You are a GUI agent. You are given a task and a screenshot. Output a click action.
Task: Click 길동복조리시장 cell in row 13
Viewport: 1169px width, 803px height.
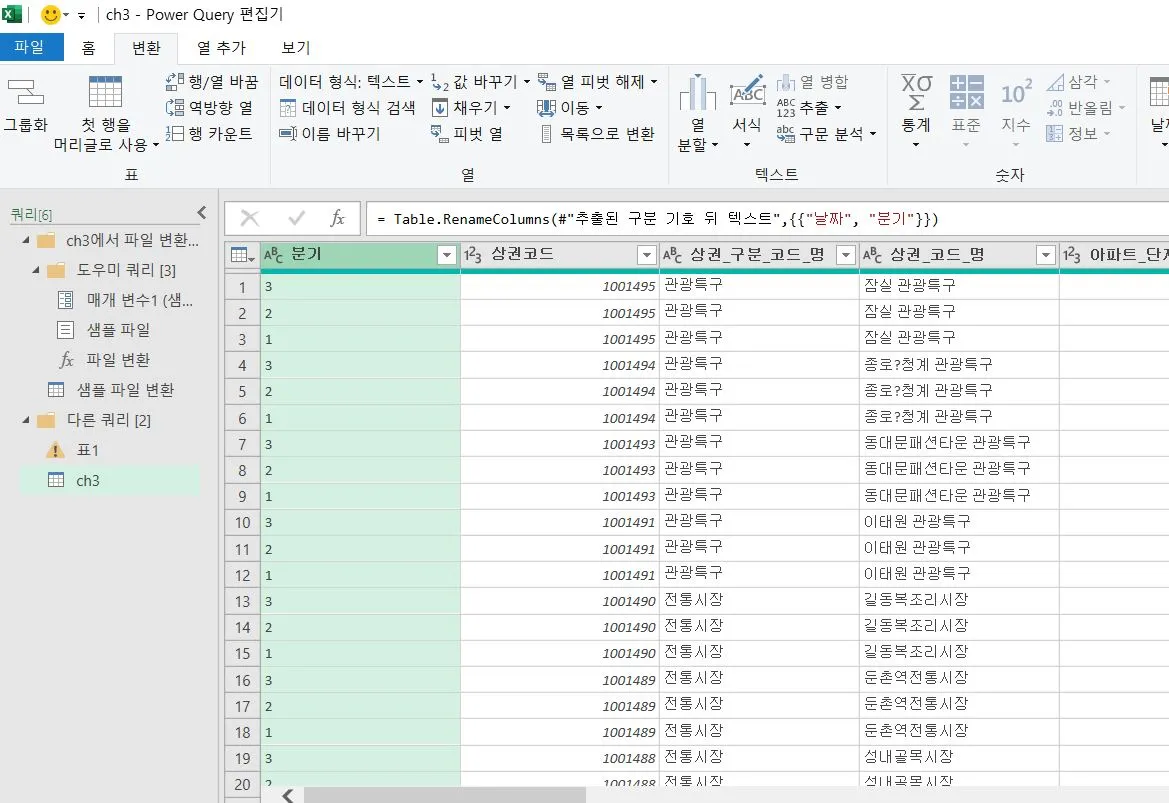(x=958, y=599)
